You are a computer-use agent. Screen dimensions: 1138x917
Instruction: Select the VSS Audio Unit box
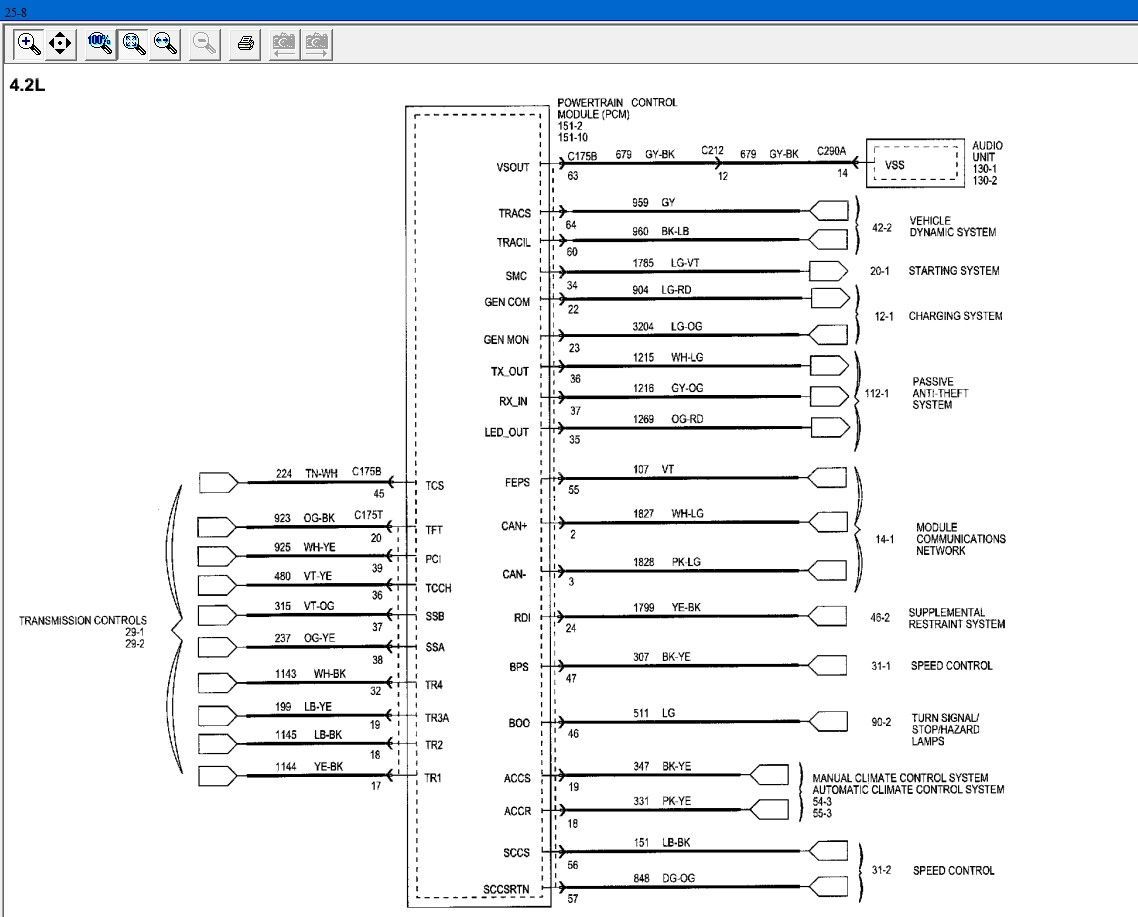pyautogui.click(x=915, y=163)
